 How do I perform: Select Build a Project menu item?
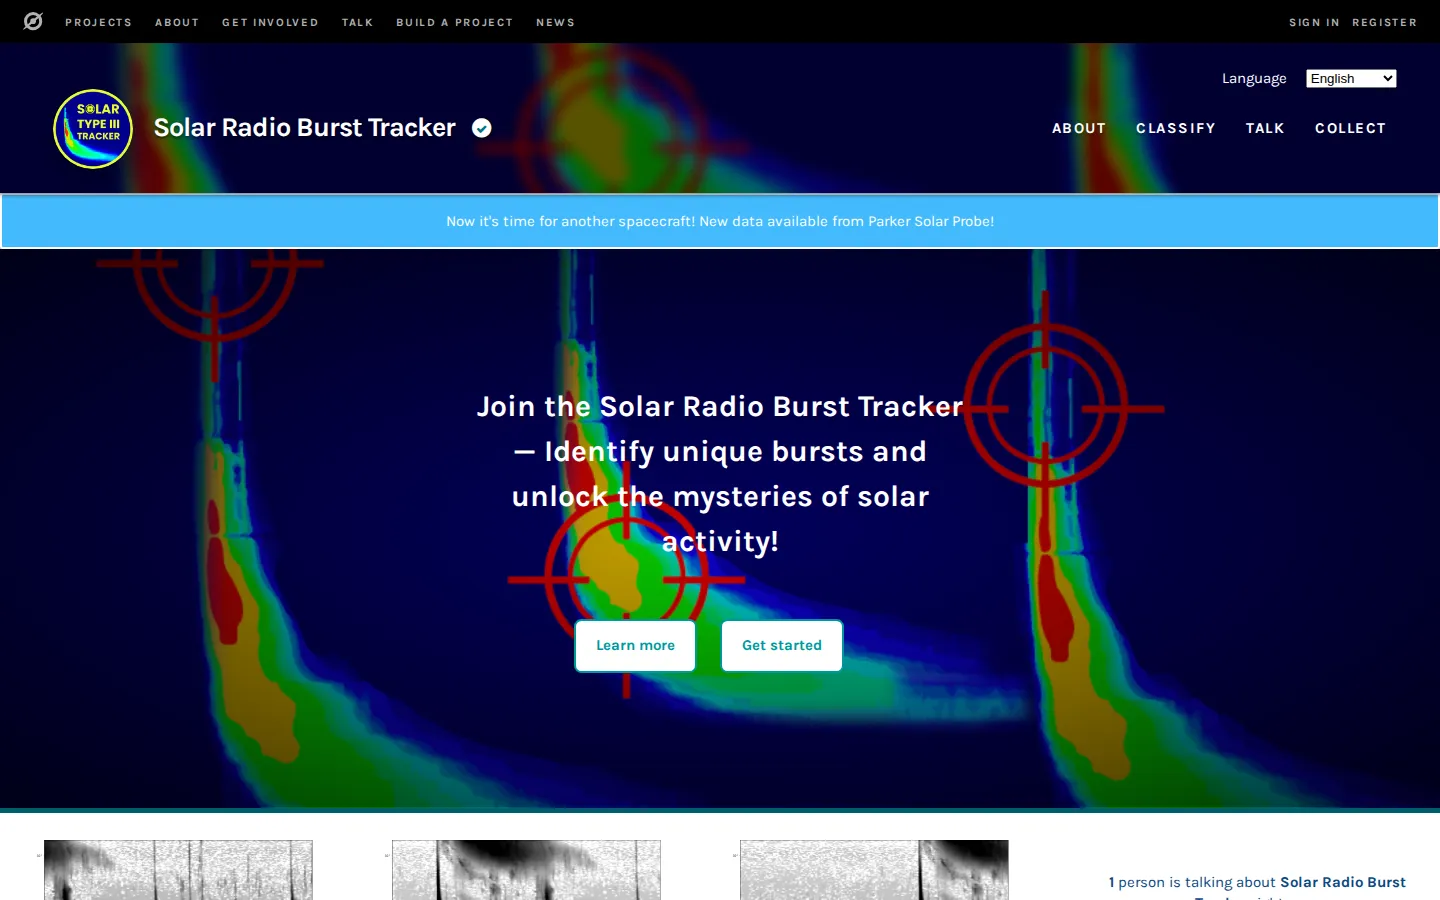pos(454,22)
